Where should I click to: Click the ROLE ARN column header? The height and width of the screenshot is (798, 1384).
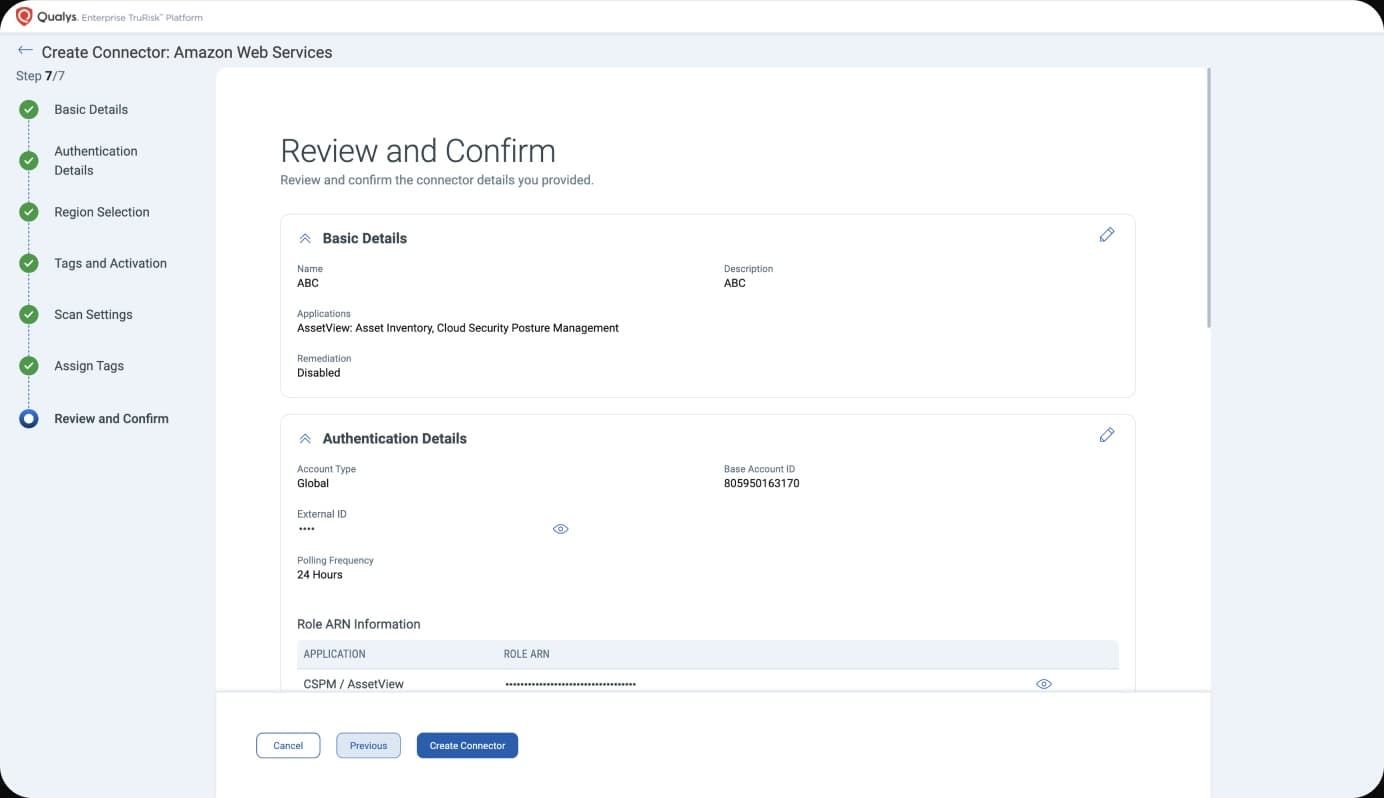[x=527, y=654]
